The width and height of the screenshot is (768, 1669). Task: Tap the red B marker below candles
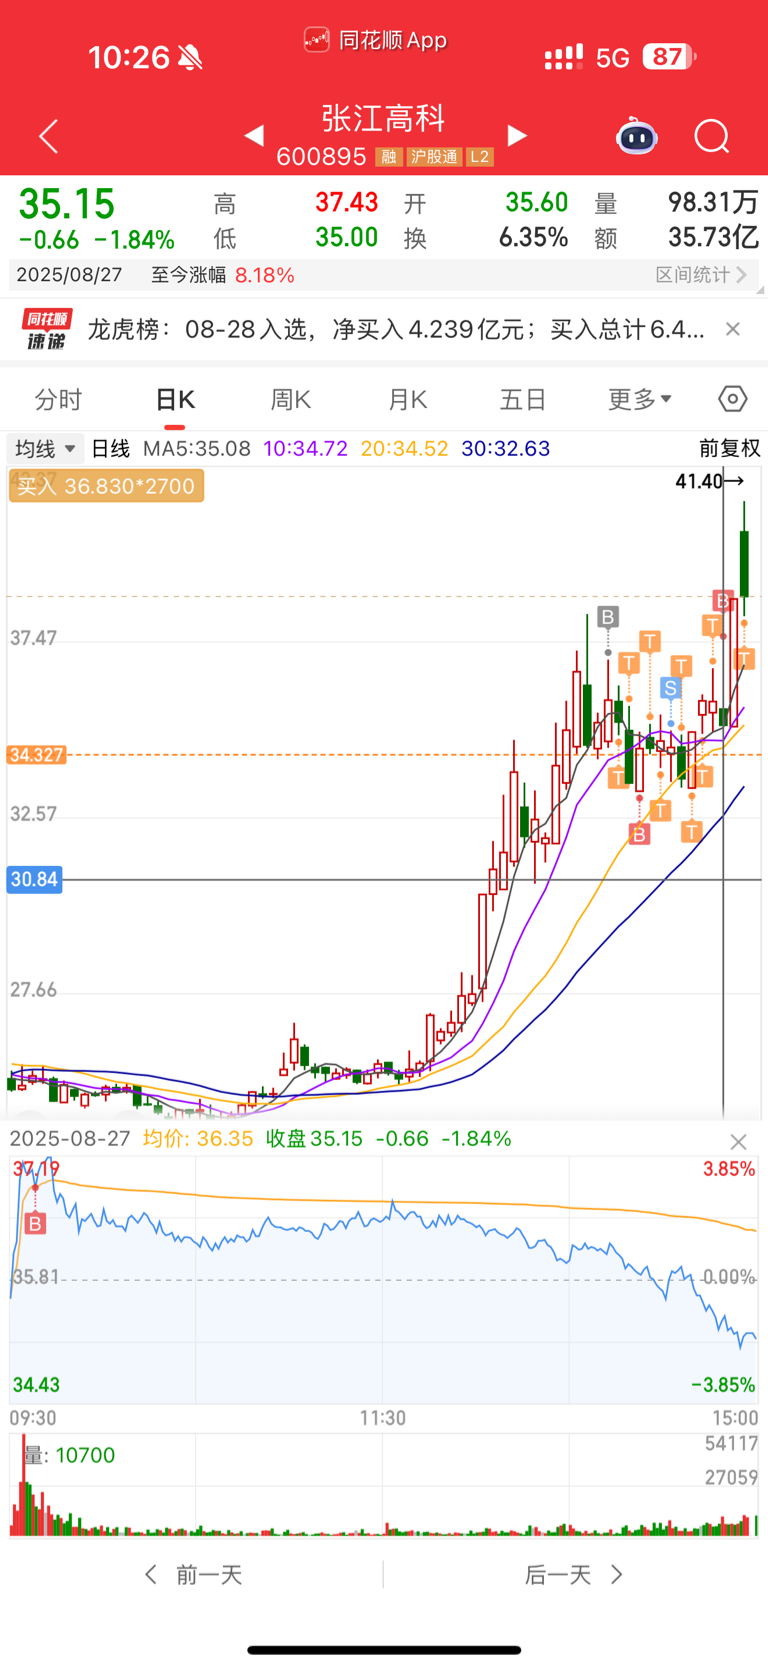[639, 833]
